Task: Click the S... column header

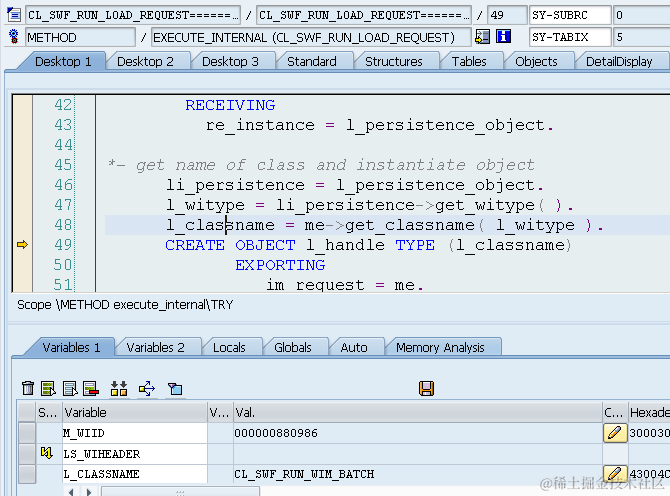Action: pyautogui.click(x=49, y=412)
